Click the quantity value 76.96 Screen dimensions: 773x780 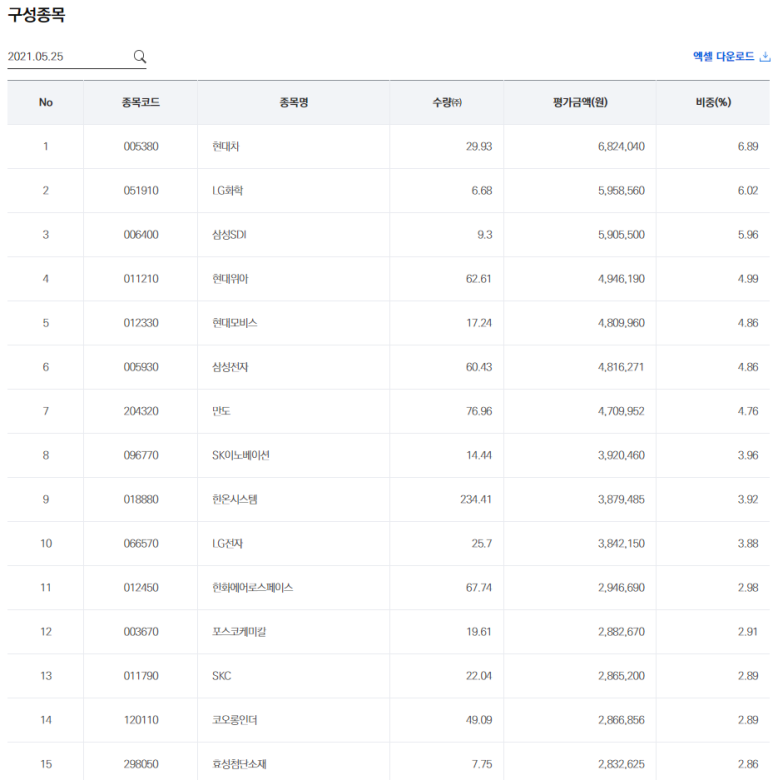(479, 411)
